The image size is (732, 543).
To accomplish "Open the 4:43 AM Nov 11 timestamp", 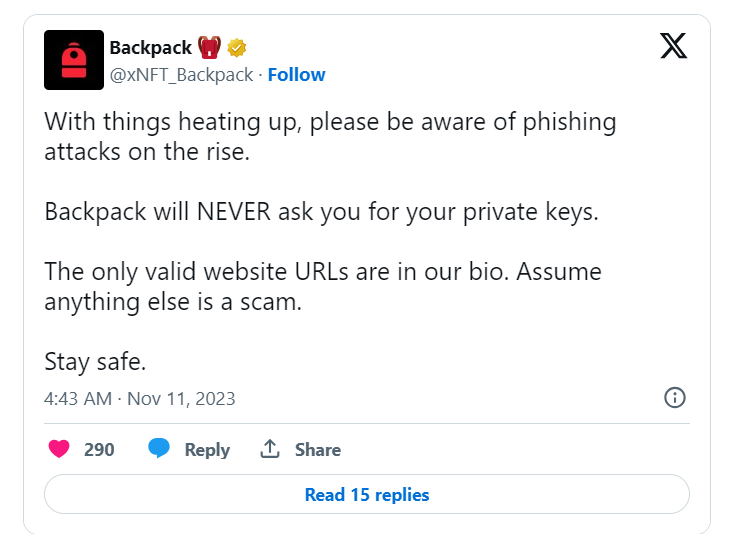I will [x=140, y=399].
